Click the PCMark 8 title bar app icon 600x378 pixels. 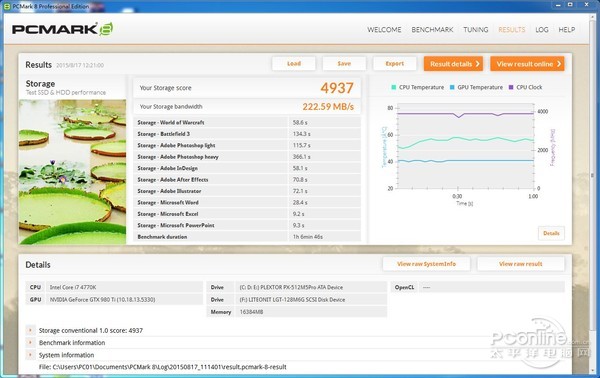coord(7,7)
